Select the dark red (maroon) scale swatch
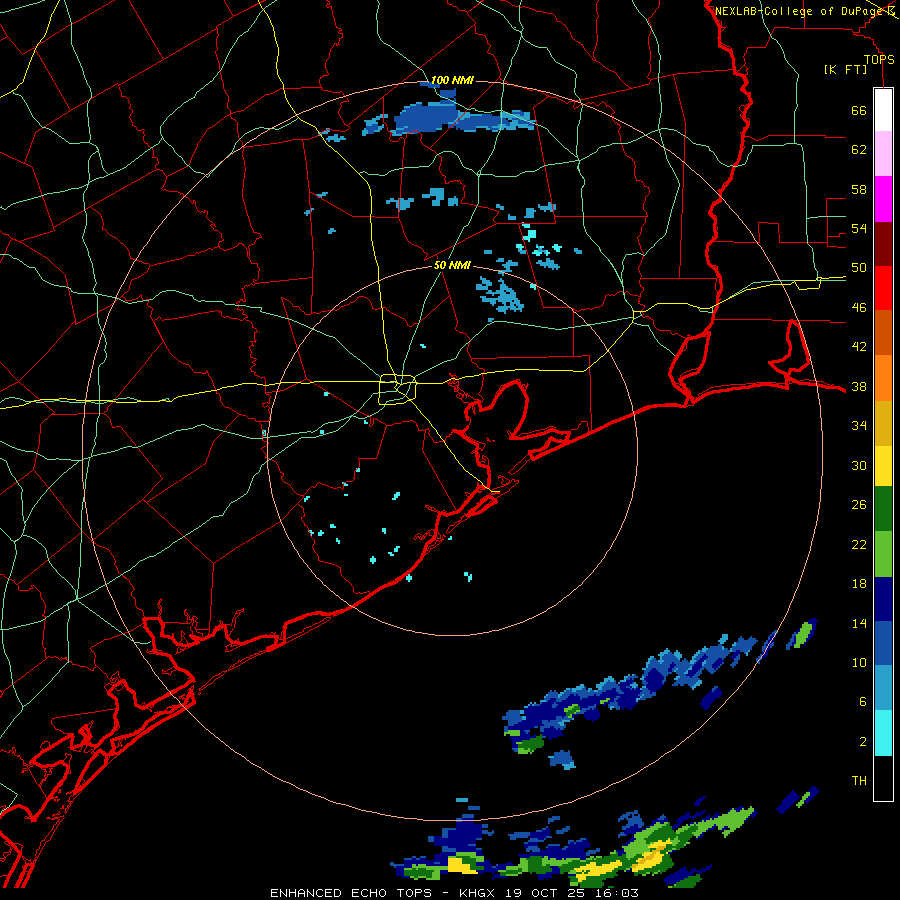The image size is (900, 900). point(883,244)
